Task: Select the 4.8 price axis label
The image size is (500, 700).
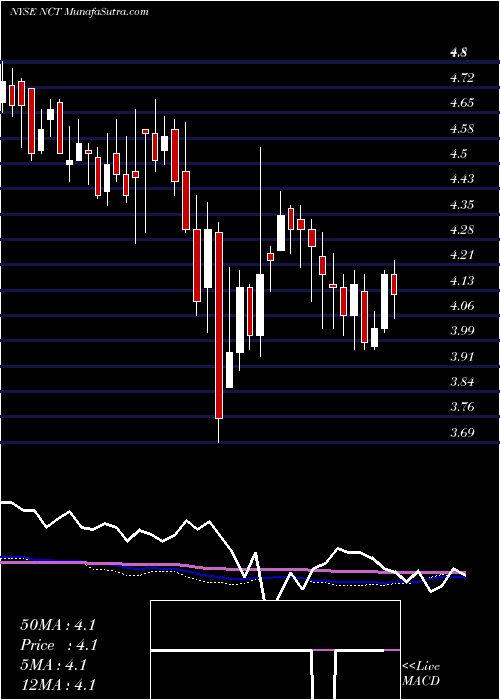Action: 459,53
